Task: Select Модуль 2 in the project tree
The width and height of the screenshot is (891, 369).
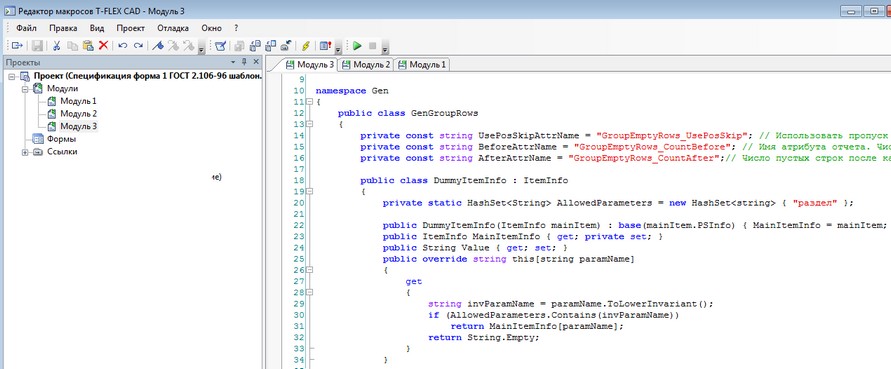Action: pos(78,114)
